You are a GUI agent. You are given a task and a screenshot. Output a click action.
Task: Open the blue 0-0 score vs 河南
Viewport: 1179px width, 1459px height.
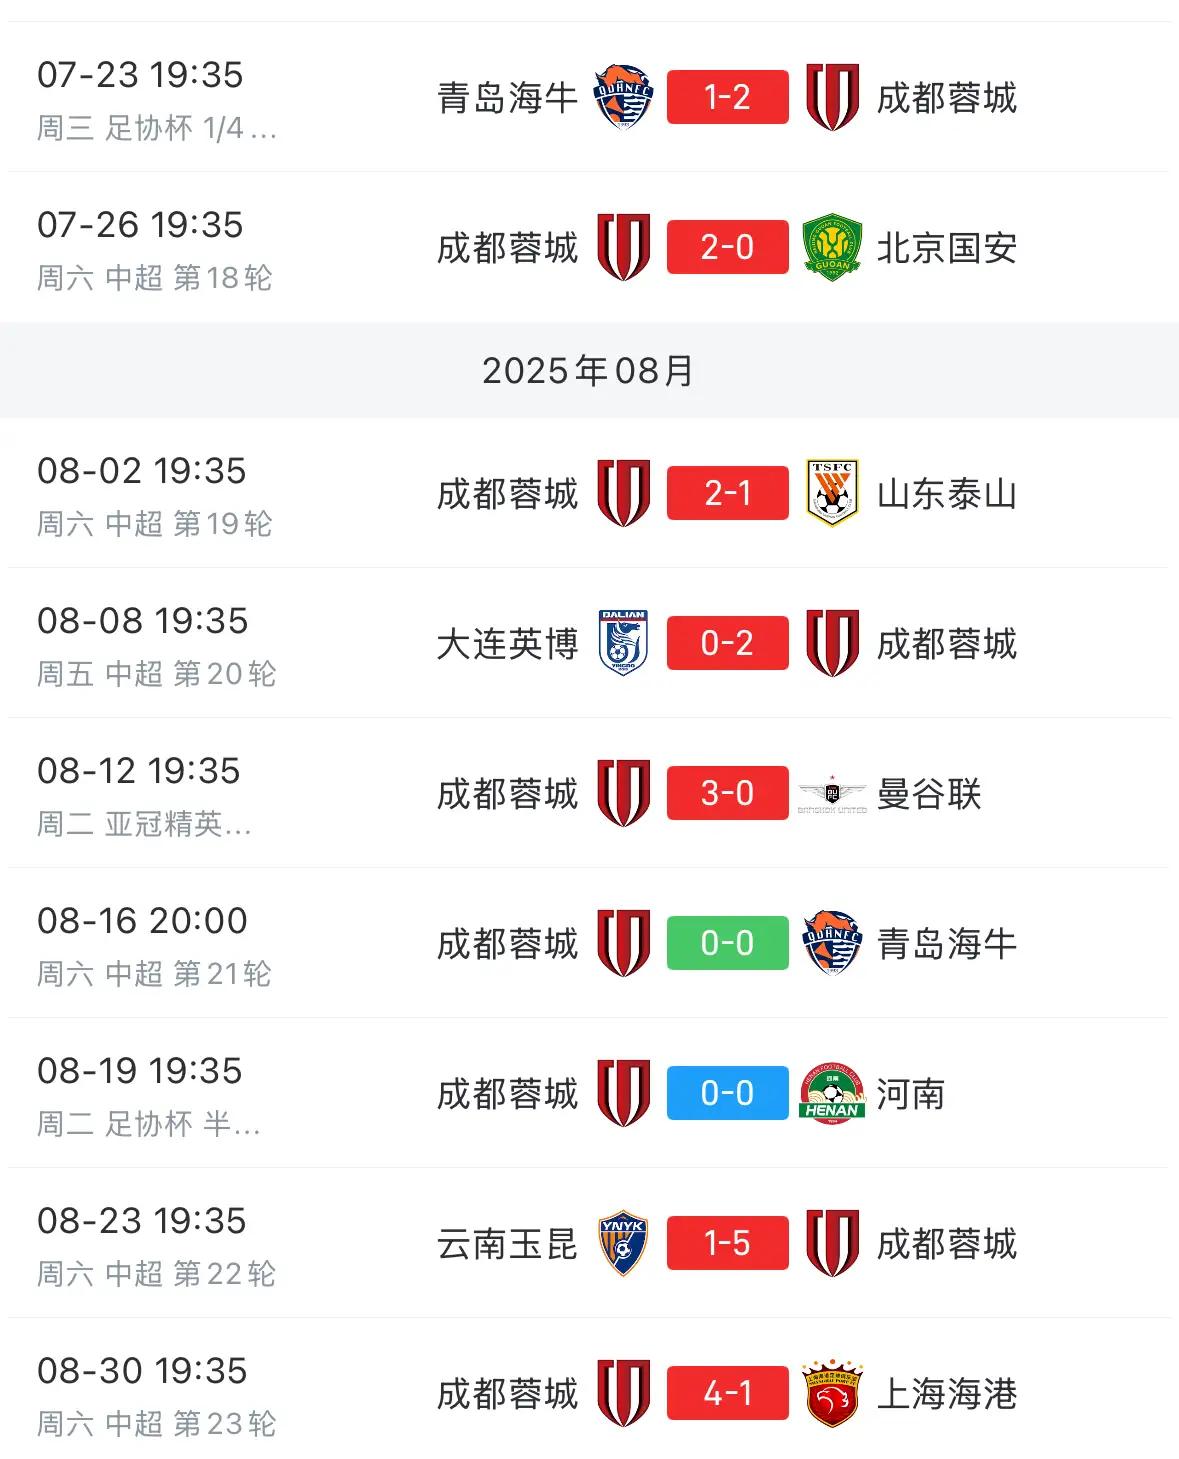tap(728, 1093)
